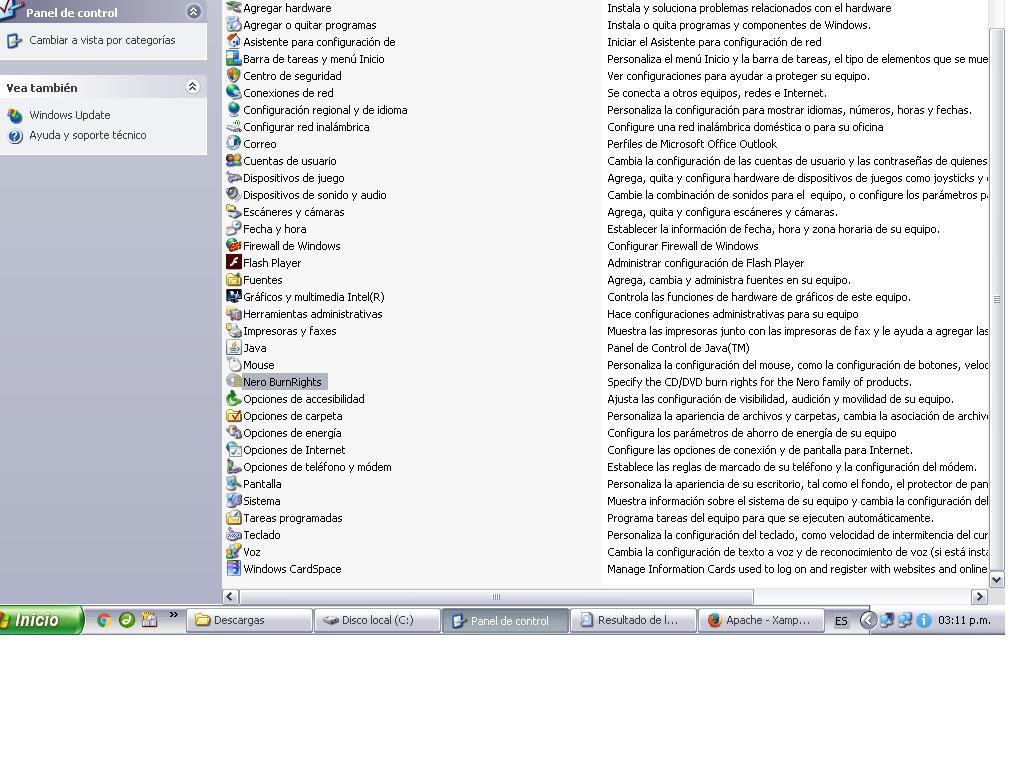Viewport: 1024px width, 768px height.
Task: Click the Herramientas administrativas icon
Action: tap(234, 313)
